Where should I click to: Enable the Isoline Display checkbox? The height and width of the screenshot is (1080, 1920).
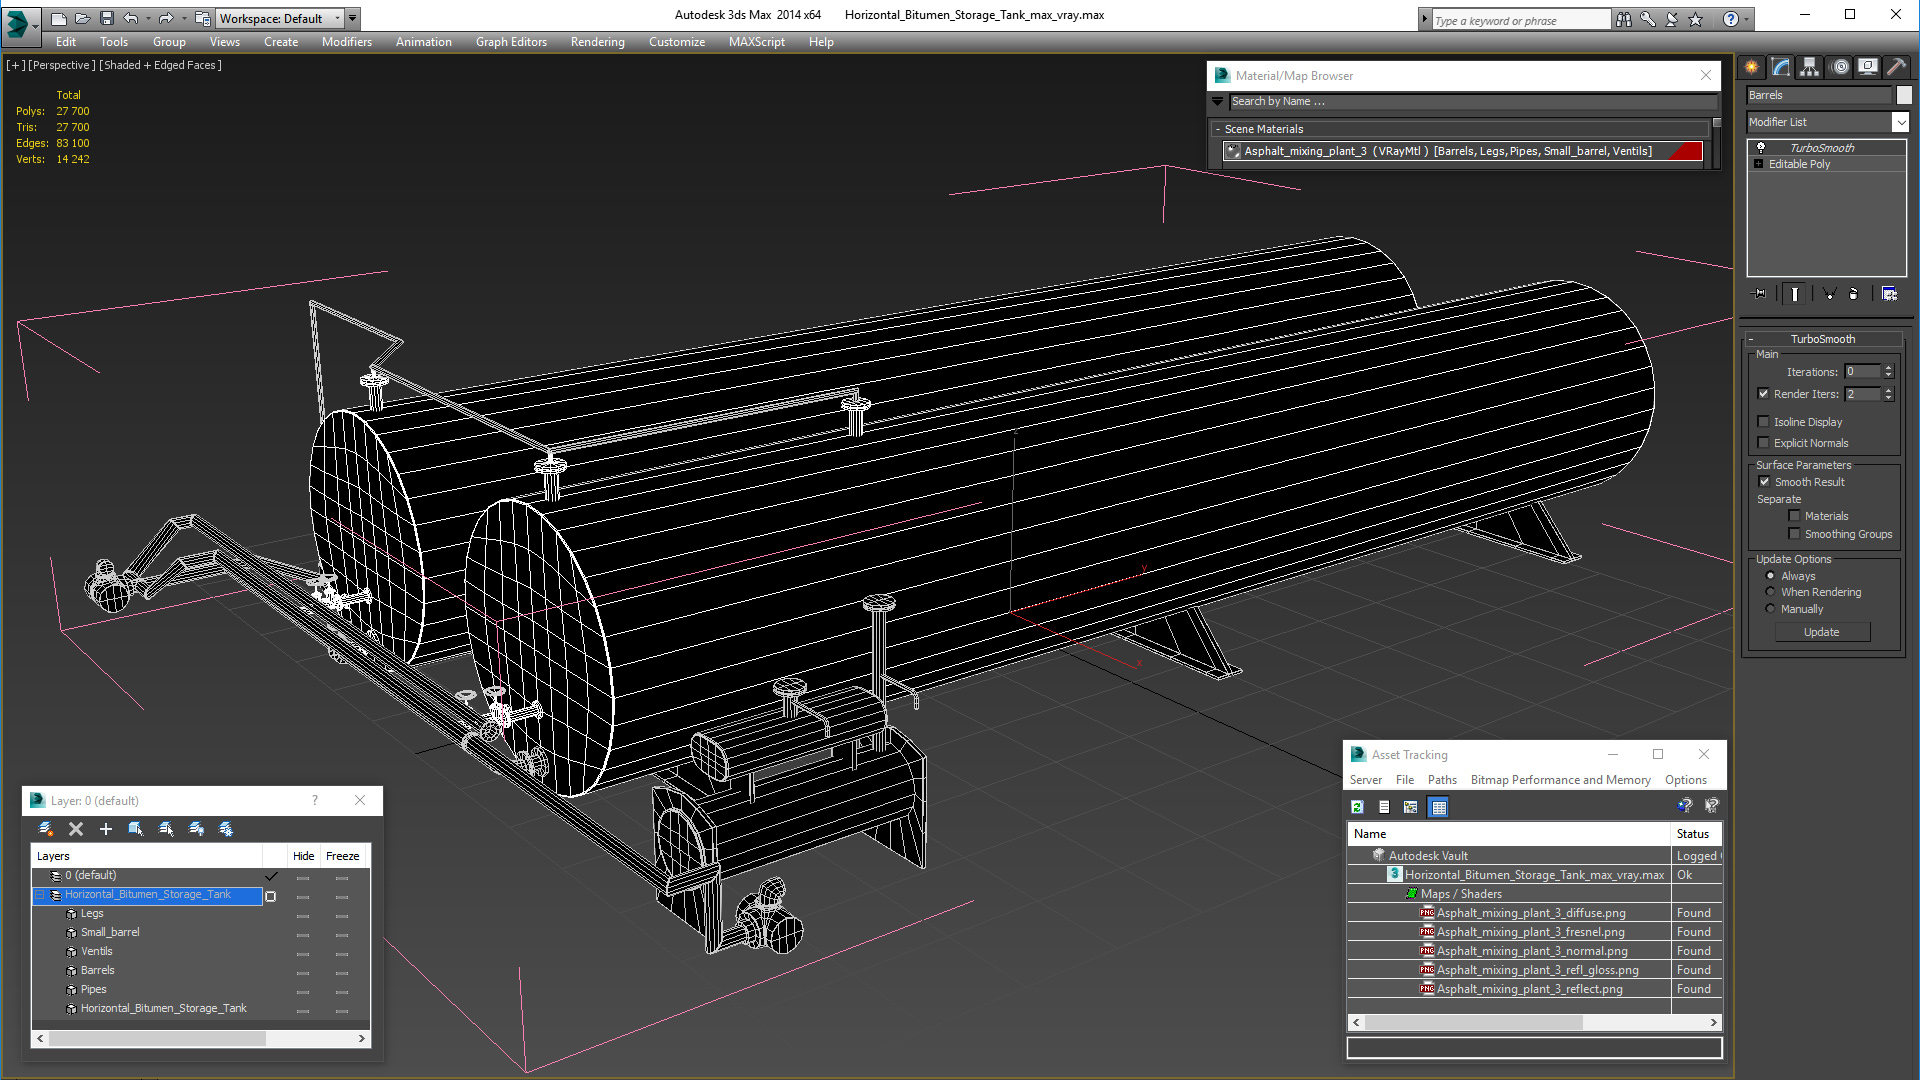pos(1764,422)
